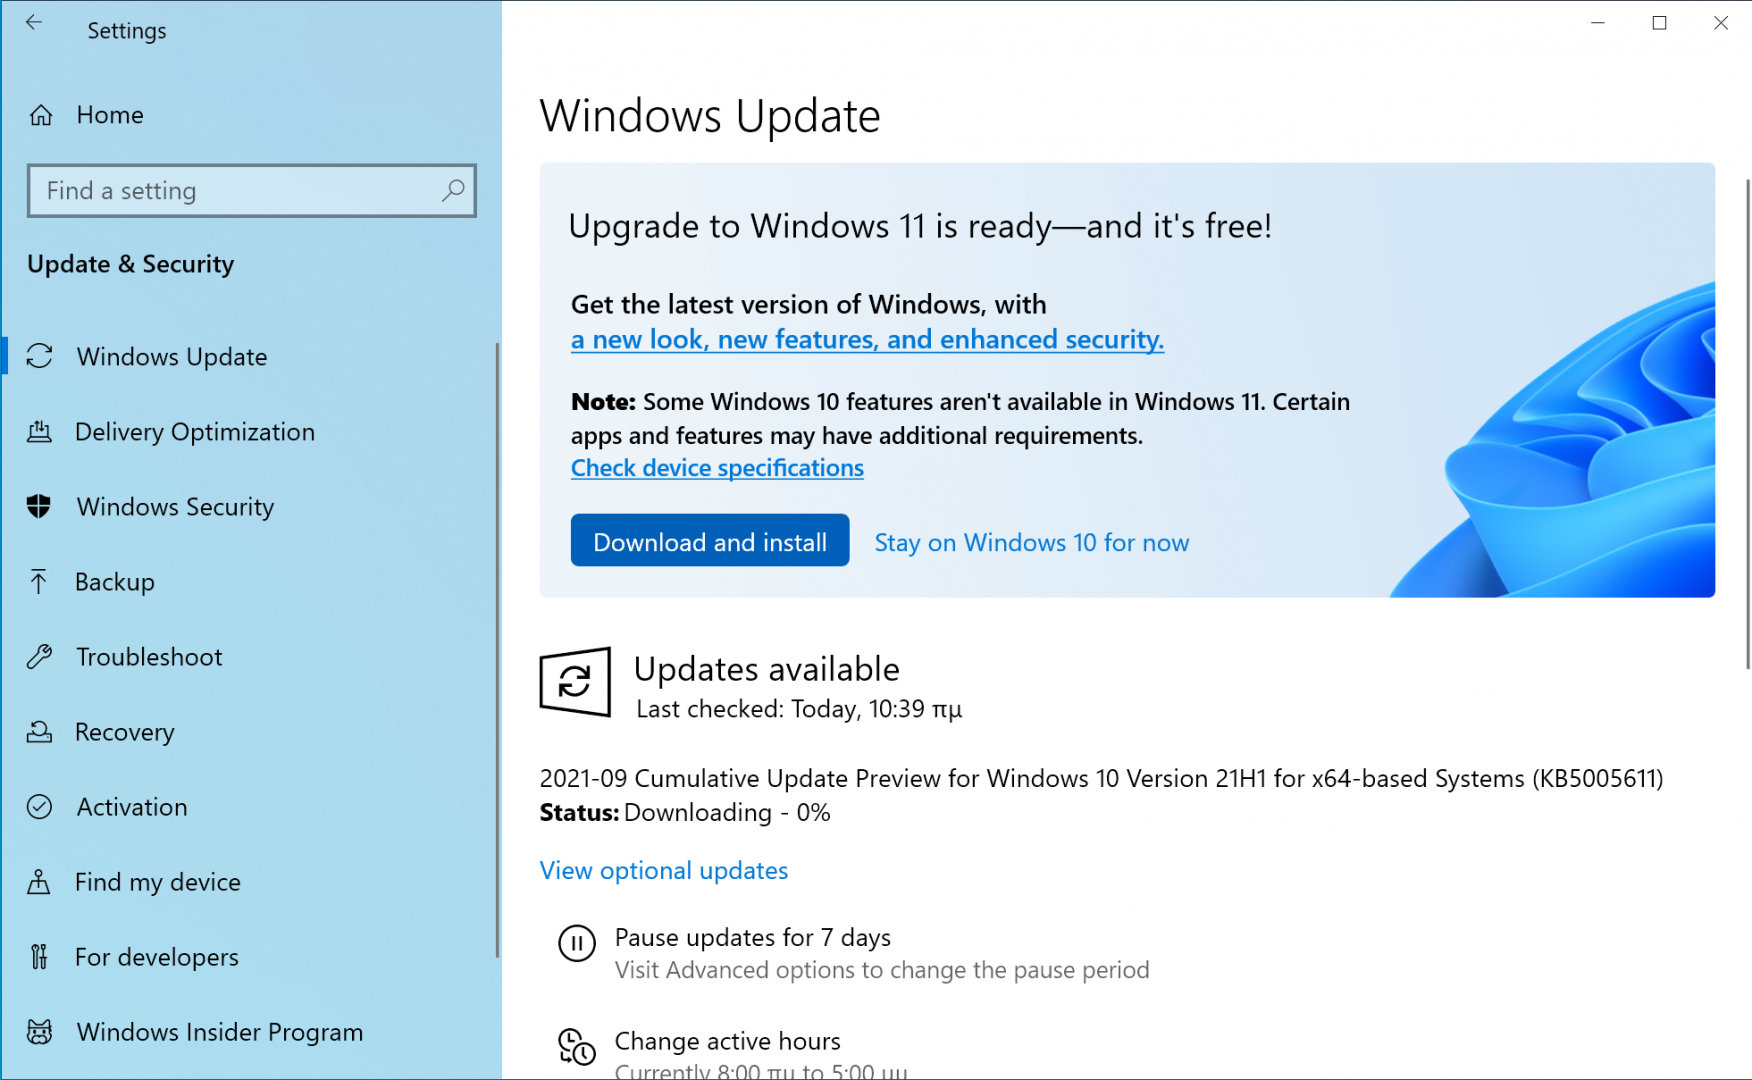Click the Activation checkmark icon

[x=39, y=807]
